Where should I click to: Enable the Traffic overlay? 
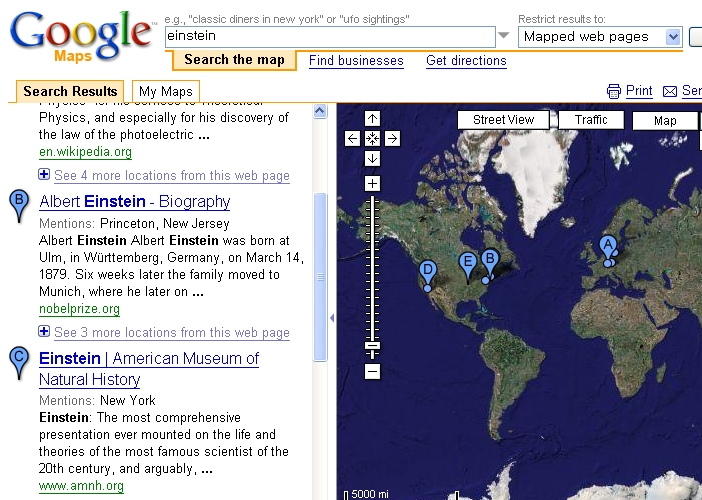tap(591, 120)
